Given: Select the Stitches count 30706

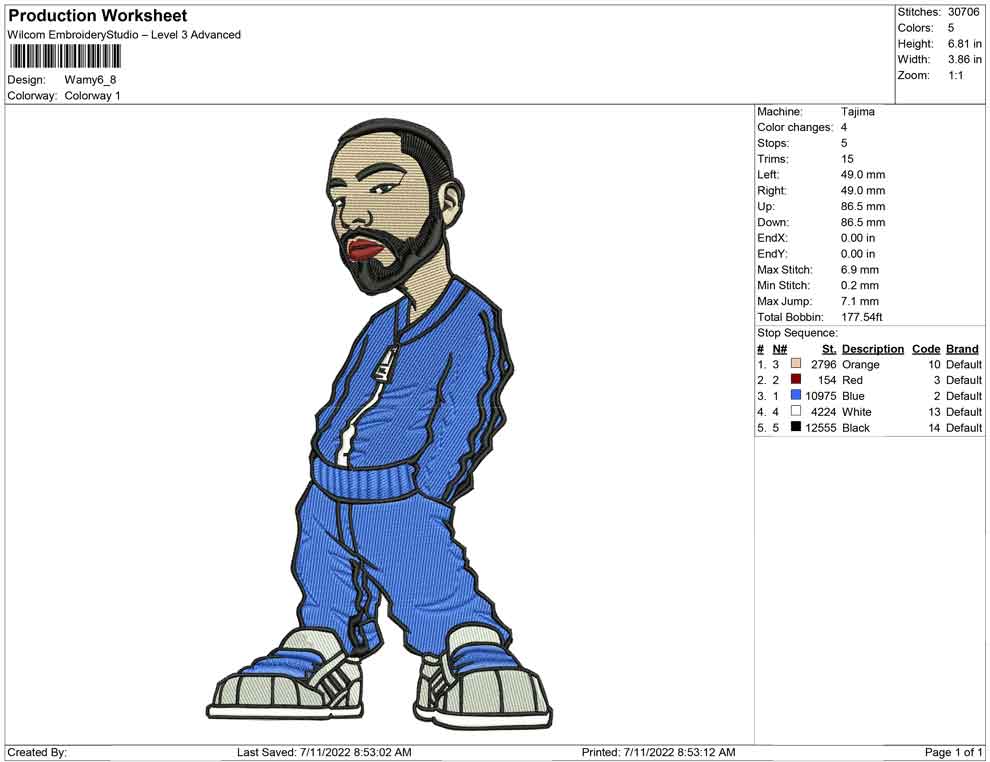Looking at the screenshot, I should pyautogui.click(x=965, y=12).
